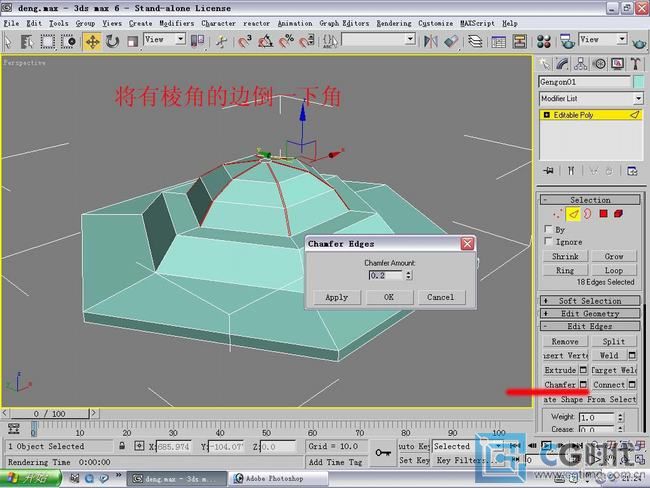The width and height of the screenshot is (650, 488).
Task: Switch to Modify command panel tab
Action: (563, 64)
